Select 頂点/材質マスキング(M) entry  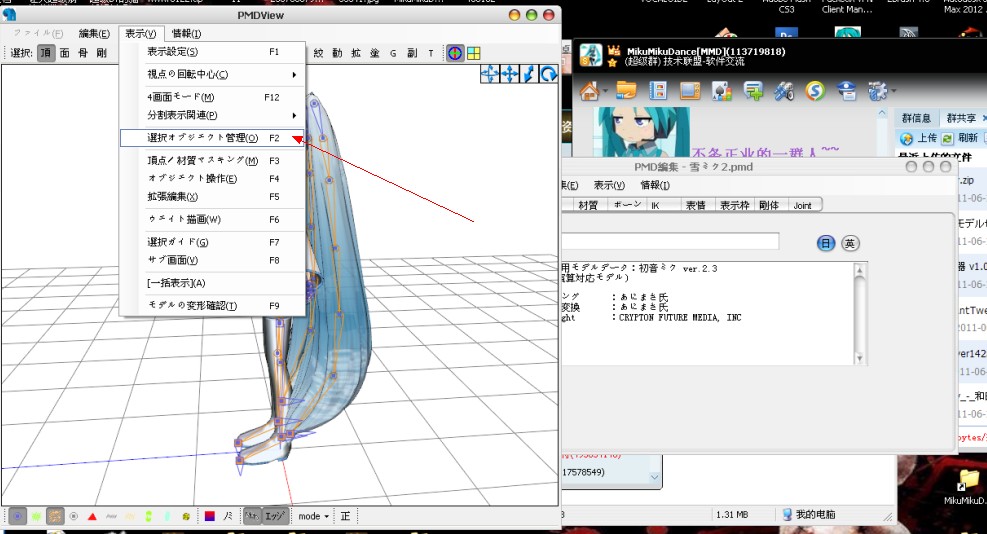coord(213,161)
